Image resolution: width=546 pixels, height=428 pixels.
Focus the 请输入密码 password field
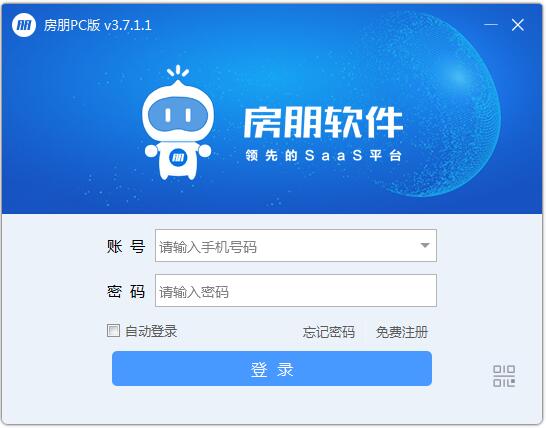point(296,290)
